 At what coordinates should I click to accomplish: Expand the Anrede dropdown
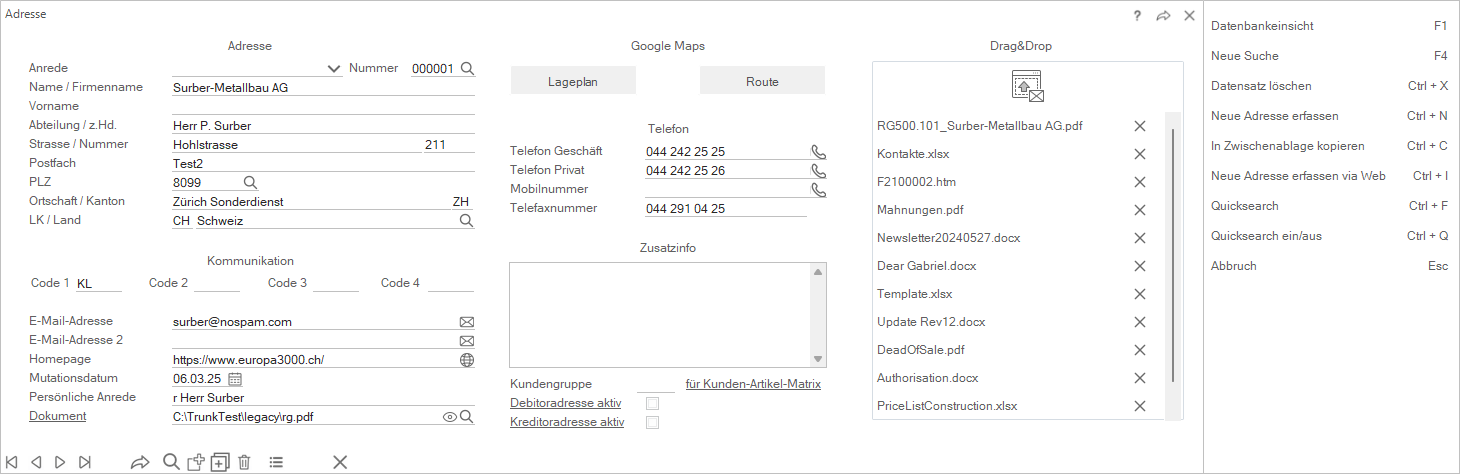coord(334,69)
